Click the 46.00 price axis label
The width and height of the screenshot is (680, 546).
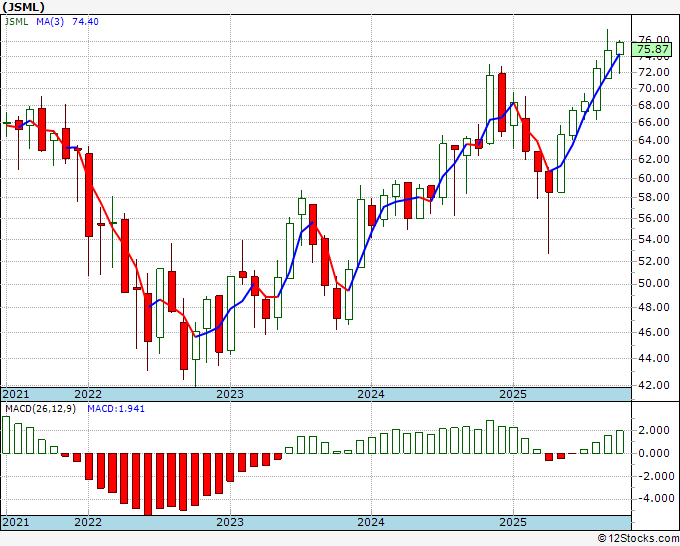(x=656, y=332)
